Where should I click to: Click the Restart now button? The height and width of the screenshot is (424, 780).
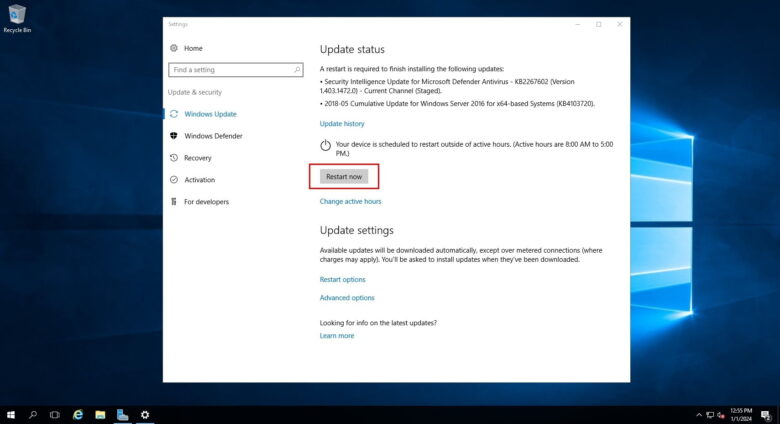pos(344,176)
